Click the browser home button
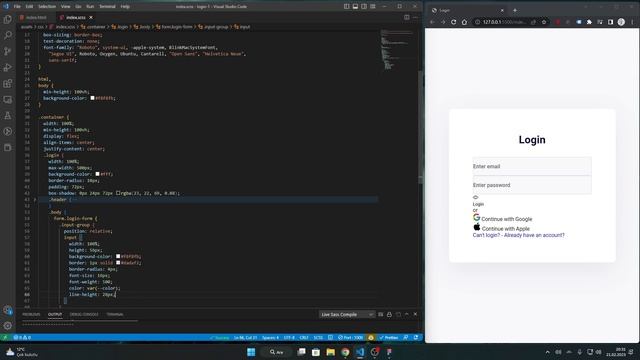Viewport: 640px width, 360px height. [x=464, y=22]
